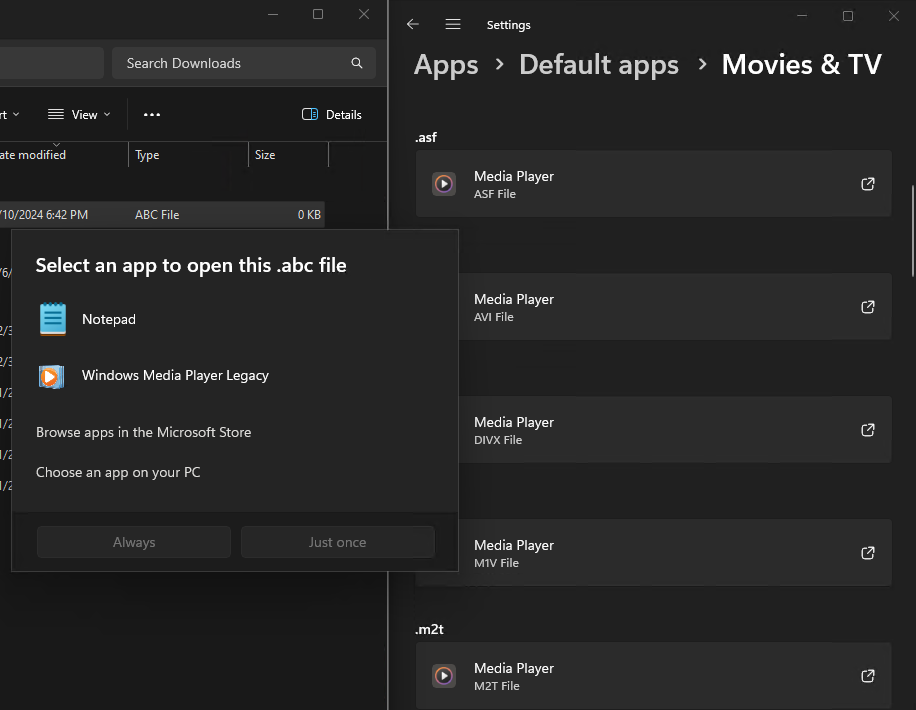The height and width of the screenshot is (710, 916).
Task: Click the Always button
Action: [134, 542]
